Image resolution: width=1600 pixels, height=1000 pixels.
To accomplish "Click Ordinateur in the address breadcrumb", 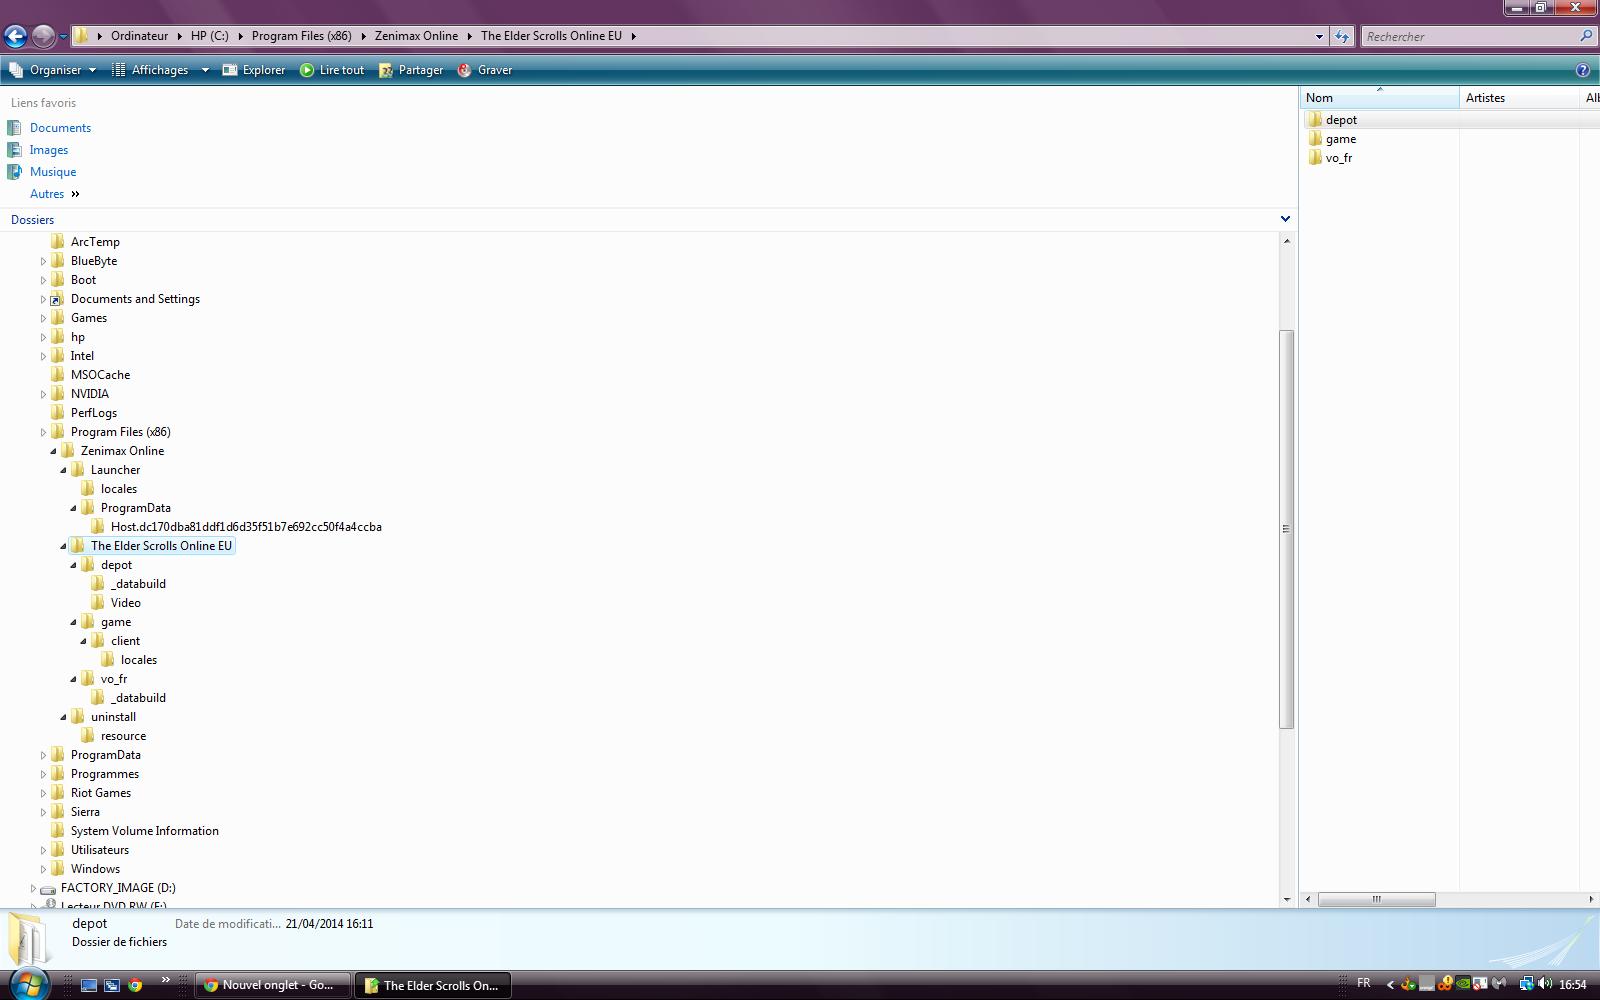I will tap(139, 36).
